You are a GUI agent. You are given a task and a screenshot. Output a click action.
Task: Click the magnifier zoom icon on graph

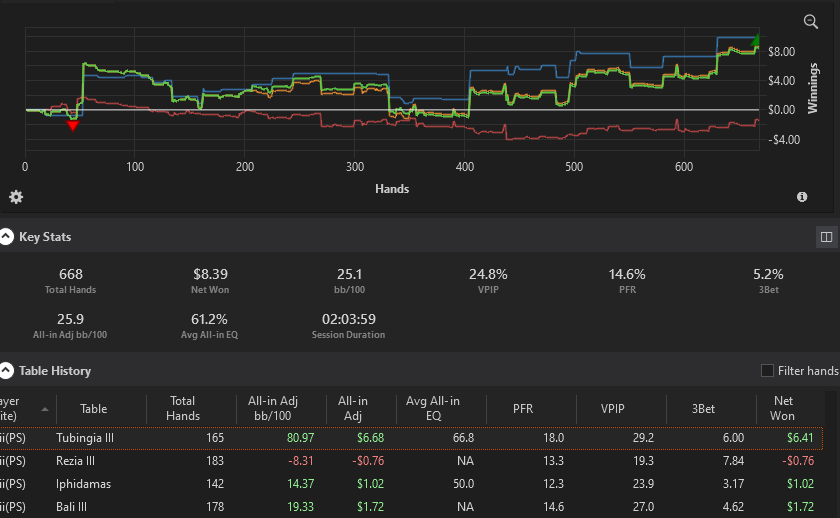811,21
